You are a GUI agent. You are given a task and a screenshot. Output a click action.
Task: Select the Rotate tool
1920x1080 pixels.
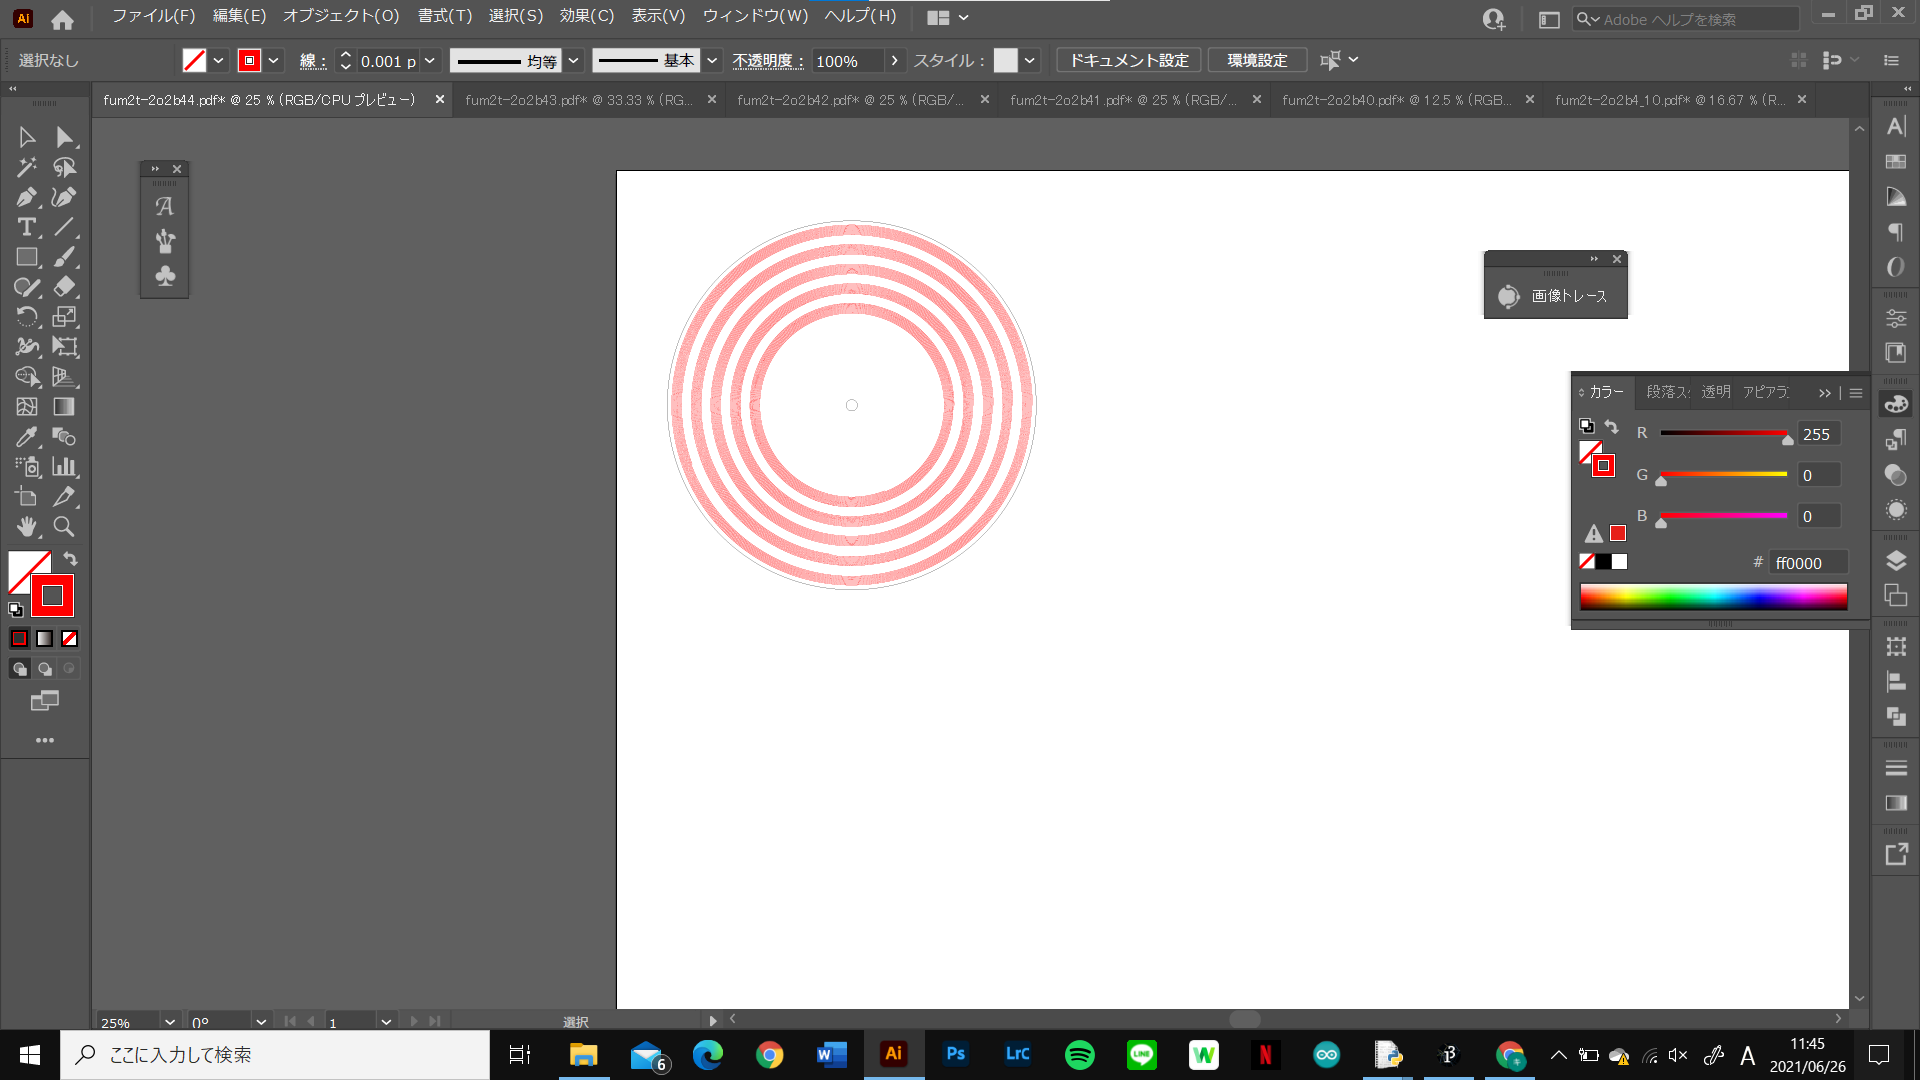point(26,317)
